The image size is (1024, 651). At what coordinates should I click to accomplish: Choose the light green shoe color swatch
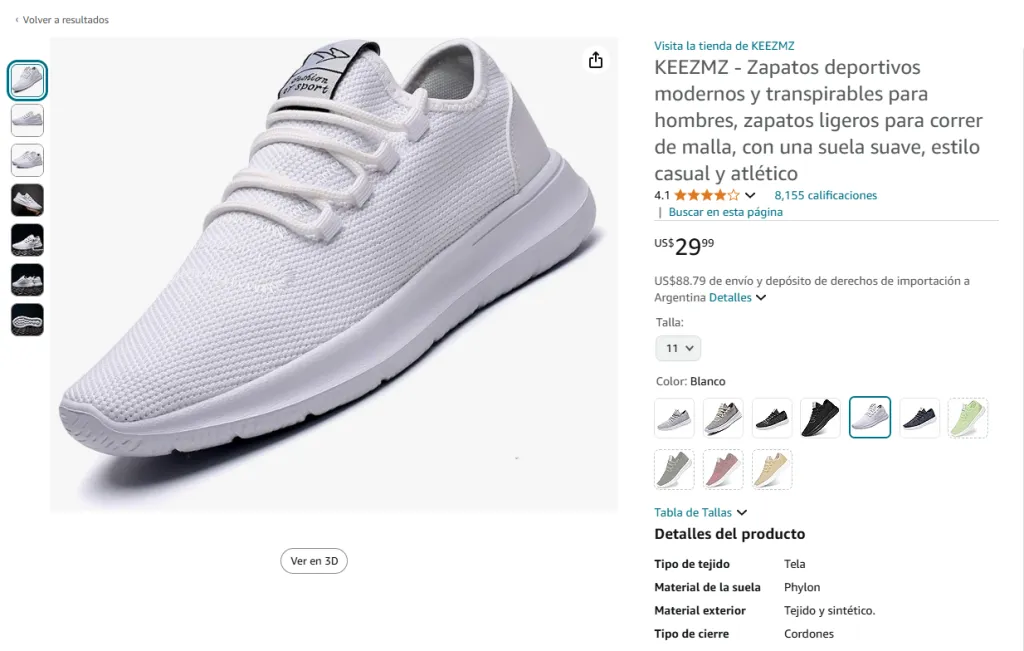968,418
